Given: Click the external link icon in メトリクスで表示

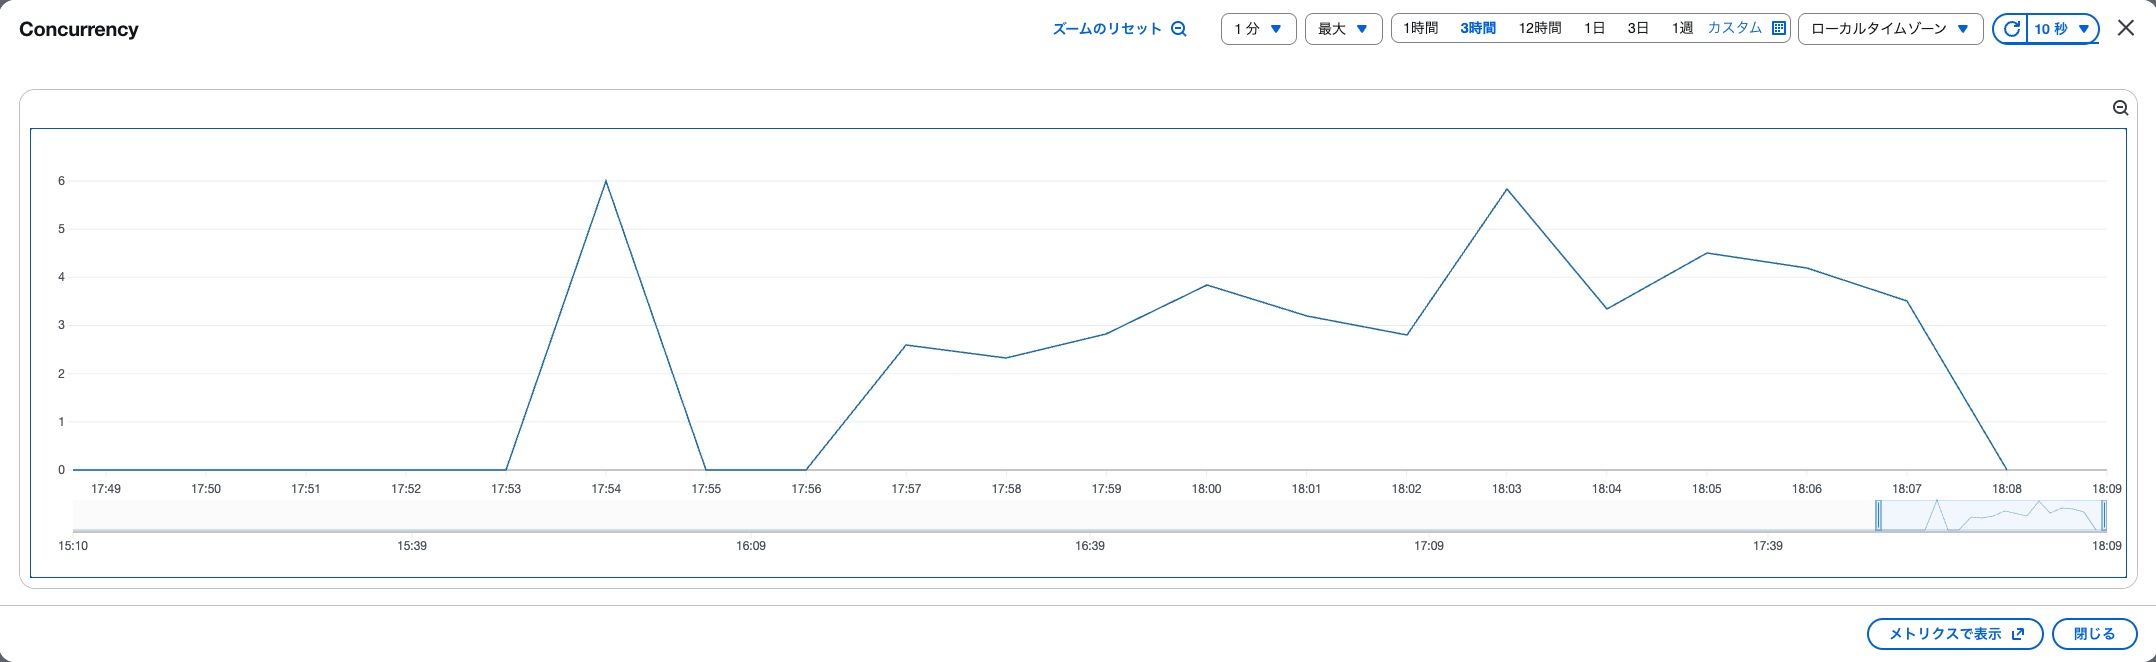Looking at the screenshot, I should 2018,634.
